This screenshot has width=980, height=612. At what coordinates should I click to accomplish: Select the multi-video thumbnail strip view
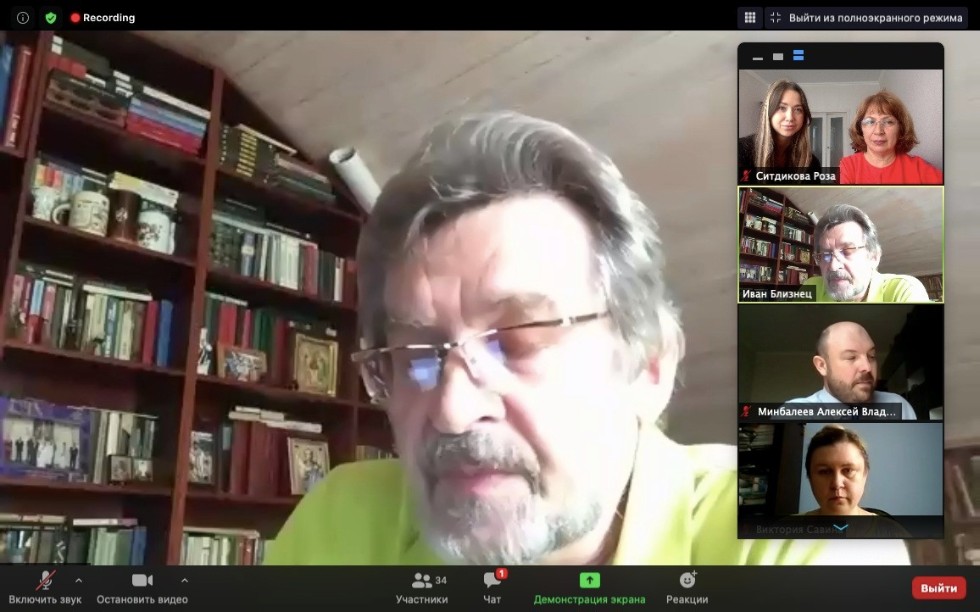798,56
